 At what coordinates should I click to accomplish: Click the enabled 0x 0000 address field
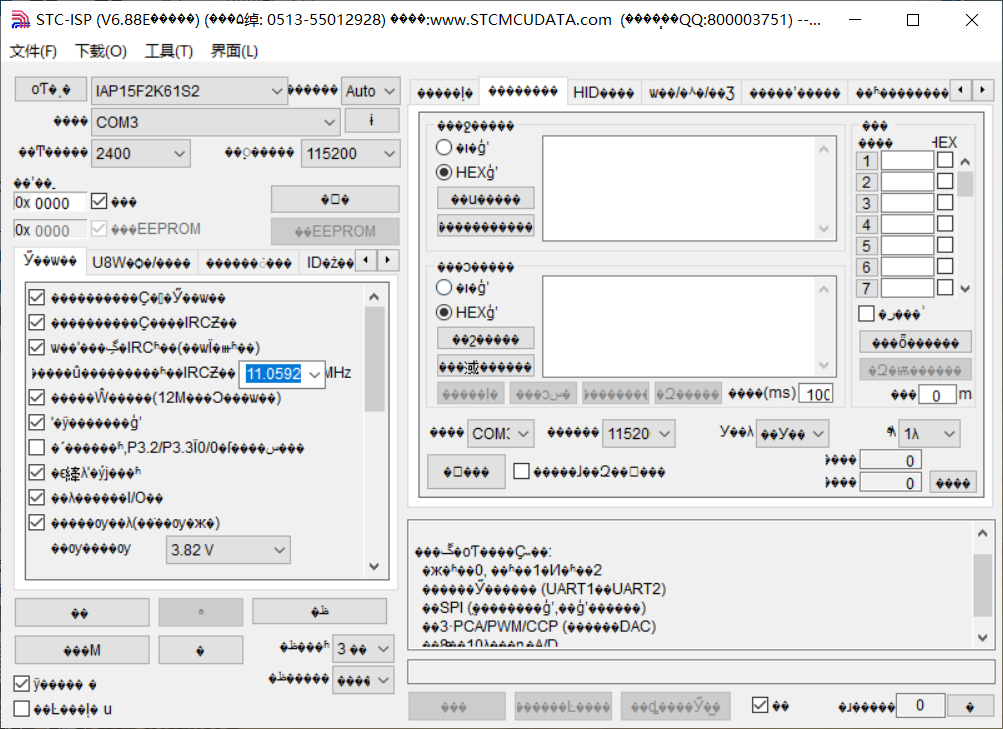(x=50, y=202)
